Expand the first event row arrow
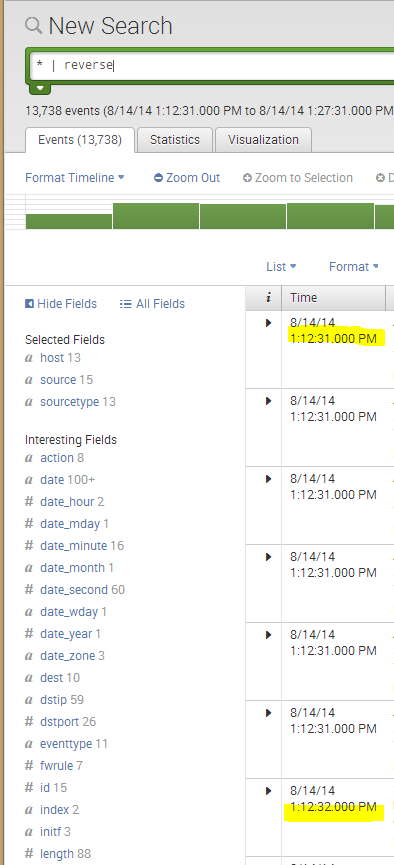This screenshot has height=865, width=394. pyautogui.click(x=269, y=323)
